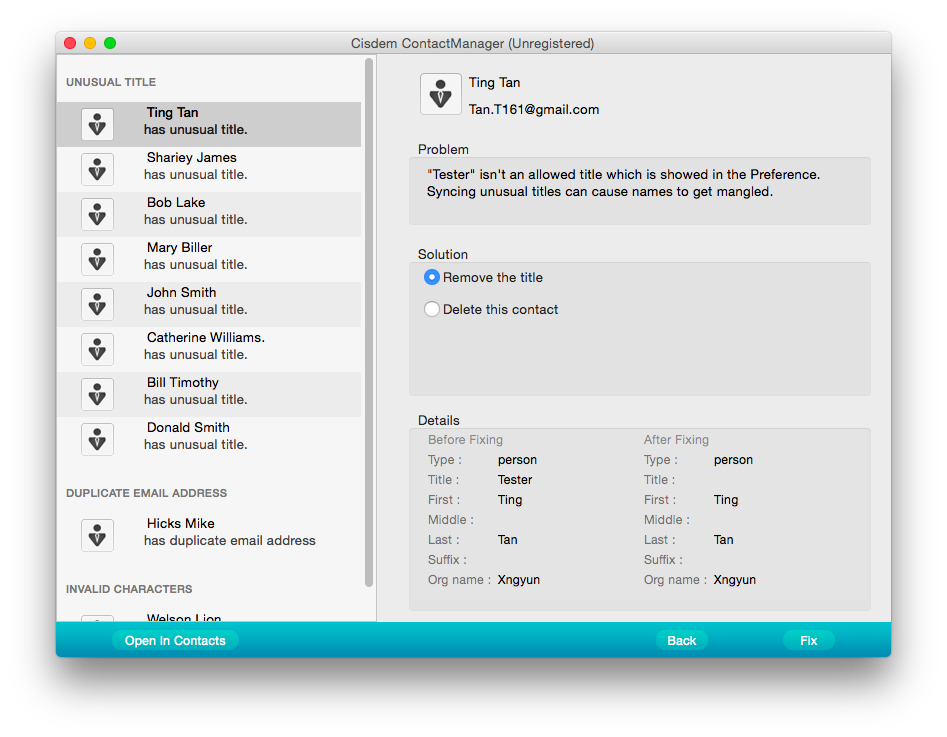Click the contact list vertical scrollbar
Viewport: 947px width, 737px height.
[x=369, y=322]
